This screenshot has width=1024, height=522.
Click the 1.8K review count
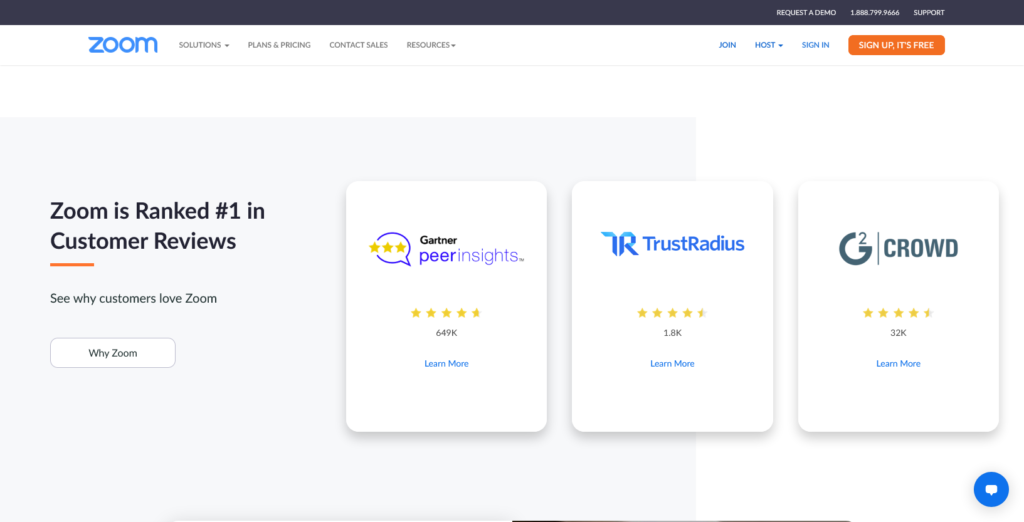click(672, 333)
